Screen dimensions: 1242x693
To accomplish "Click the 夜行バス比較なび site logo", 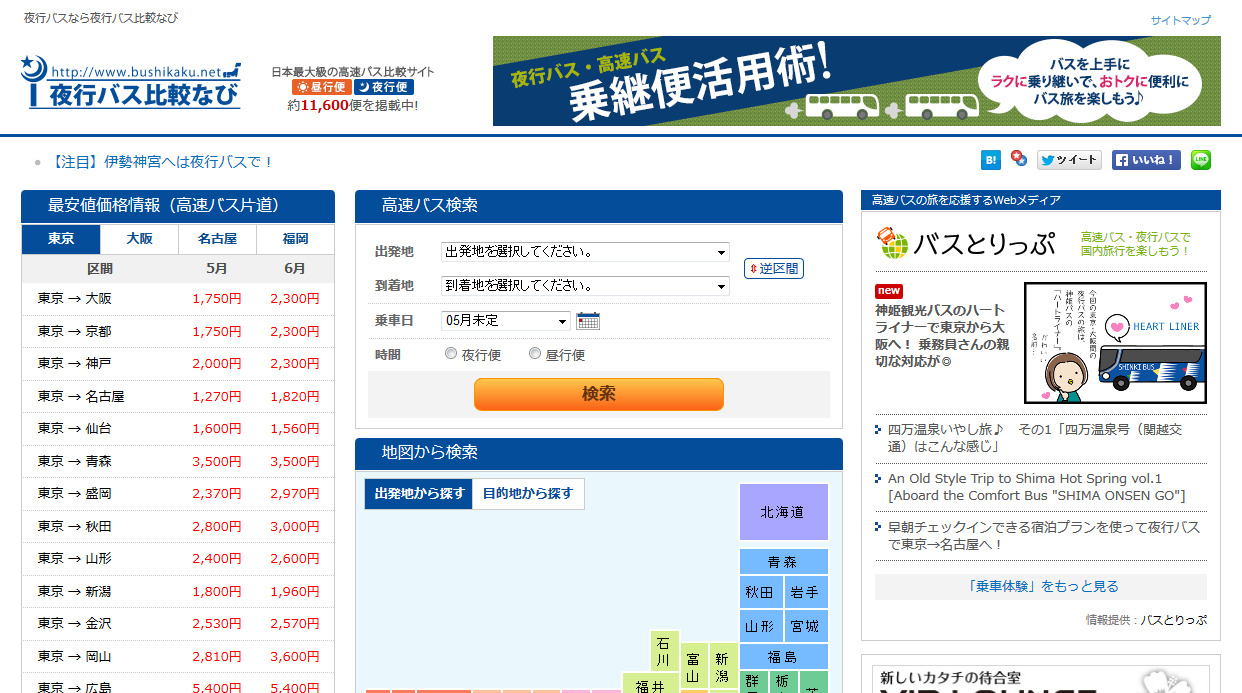I will coord(131,83).
